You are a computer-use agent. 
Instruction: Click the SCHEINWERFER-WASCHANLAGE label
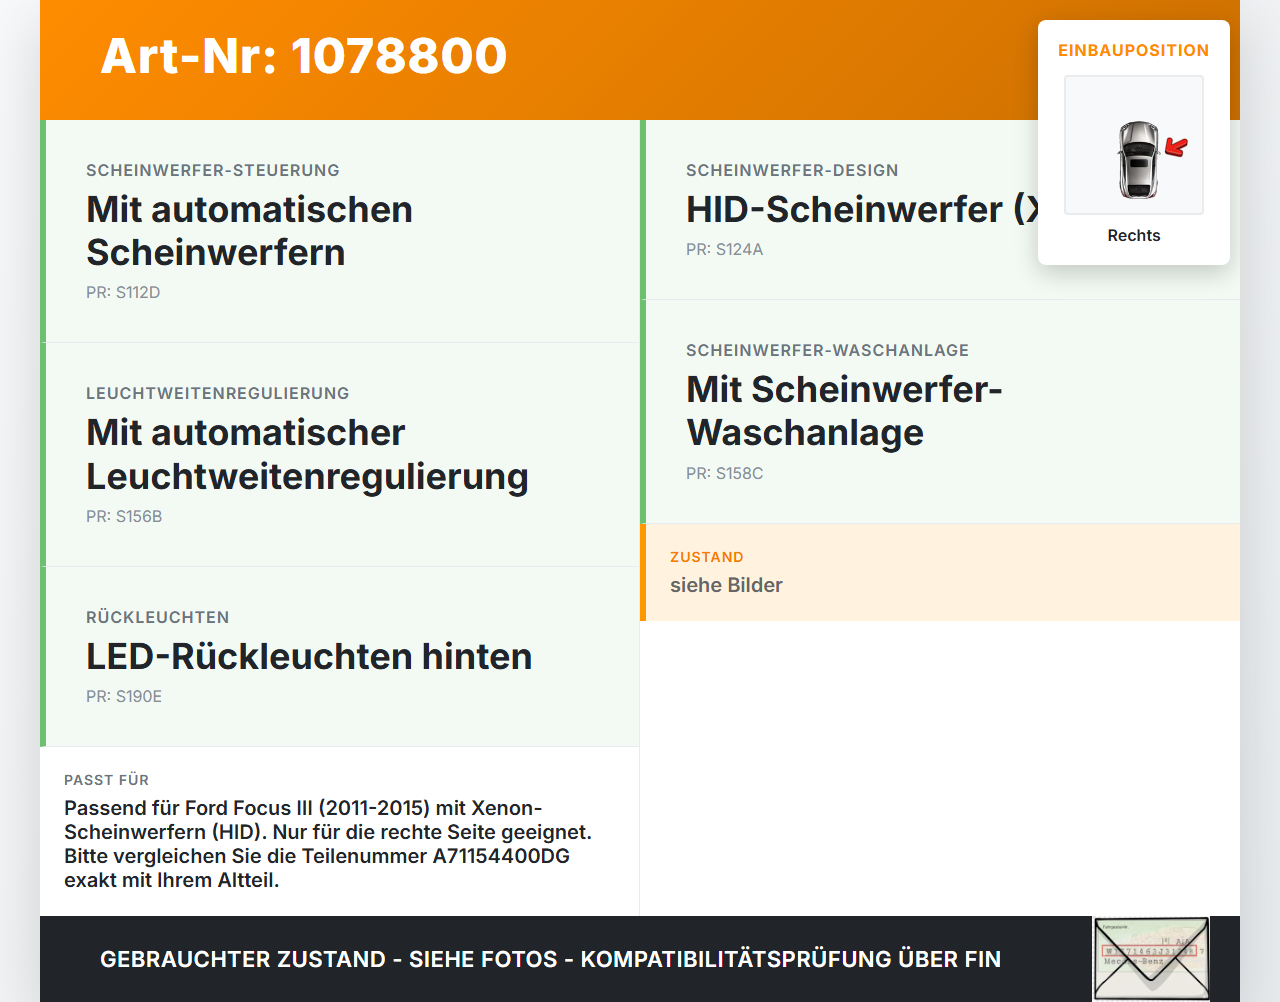point(827,351)
